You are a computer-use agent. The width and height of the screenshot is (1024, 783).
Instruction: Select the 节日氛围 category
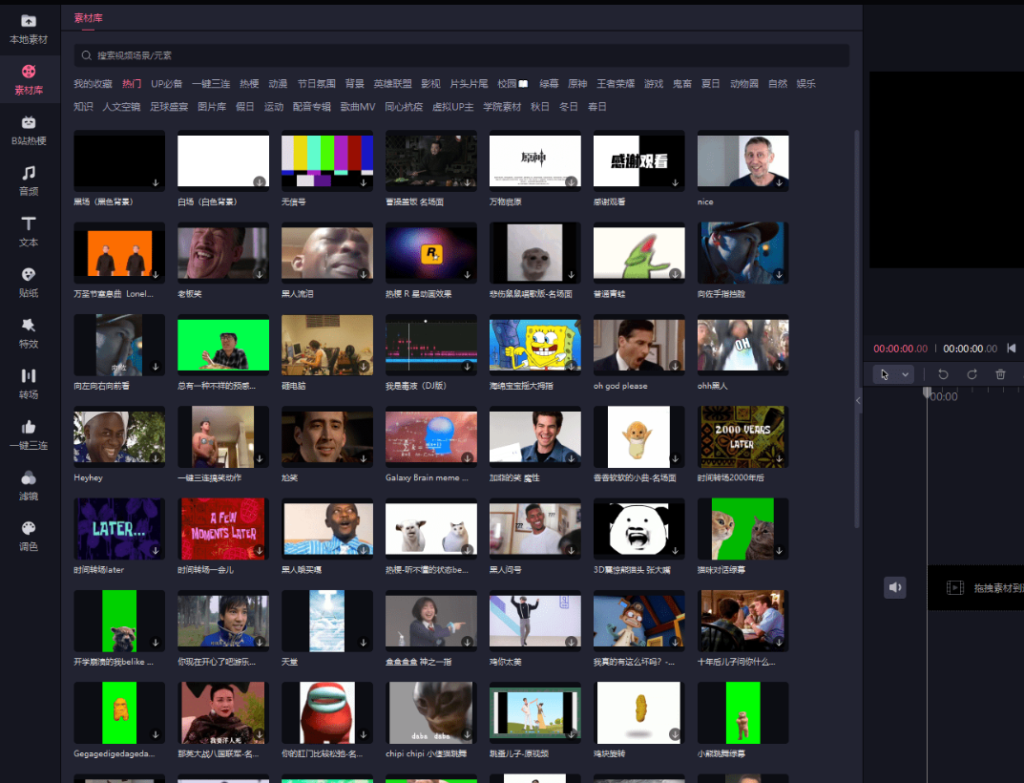pyautogui.click(x=316, y=84)
